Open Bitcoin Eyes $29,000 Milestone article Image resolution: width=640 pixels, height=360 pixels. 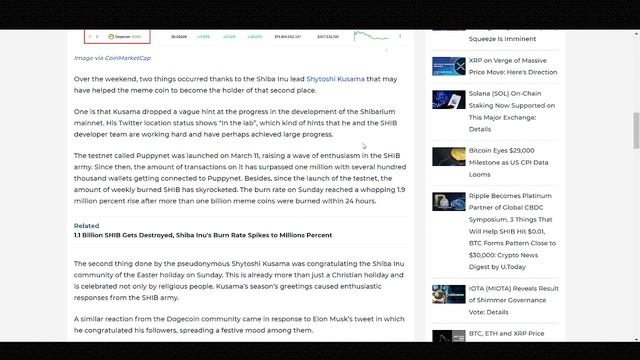click(508, 162)
